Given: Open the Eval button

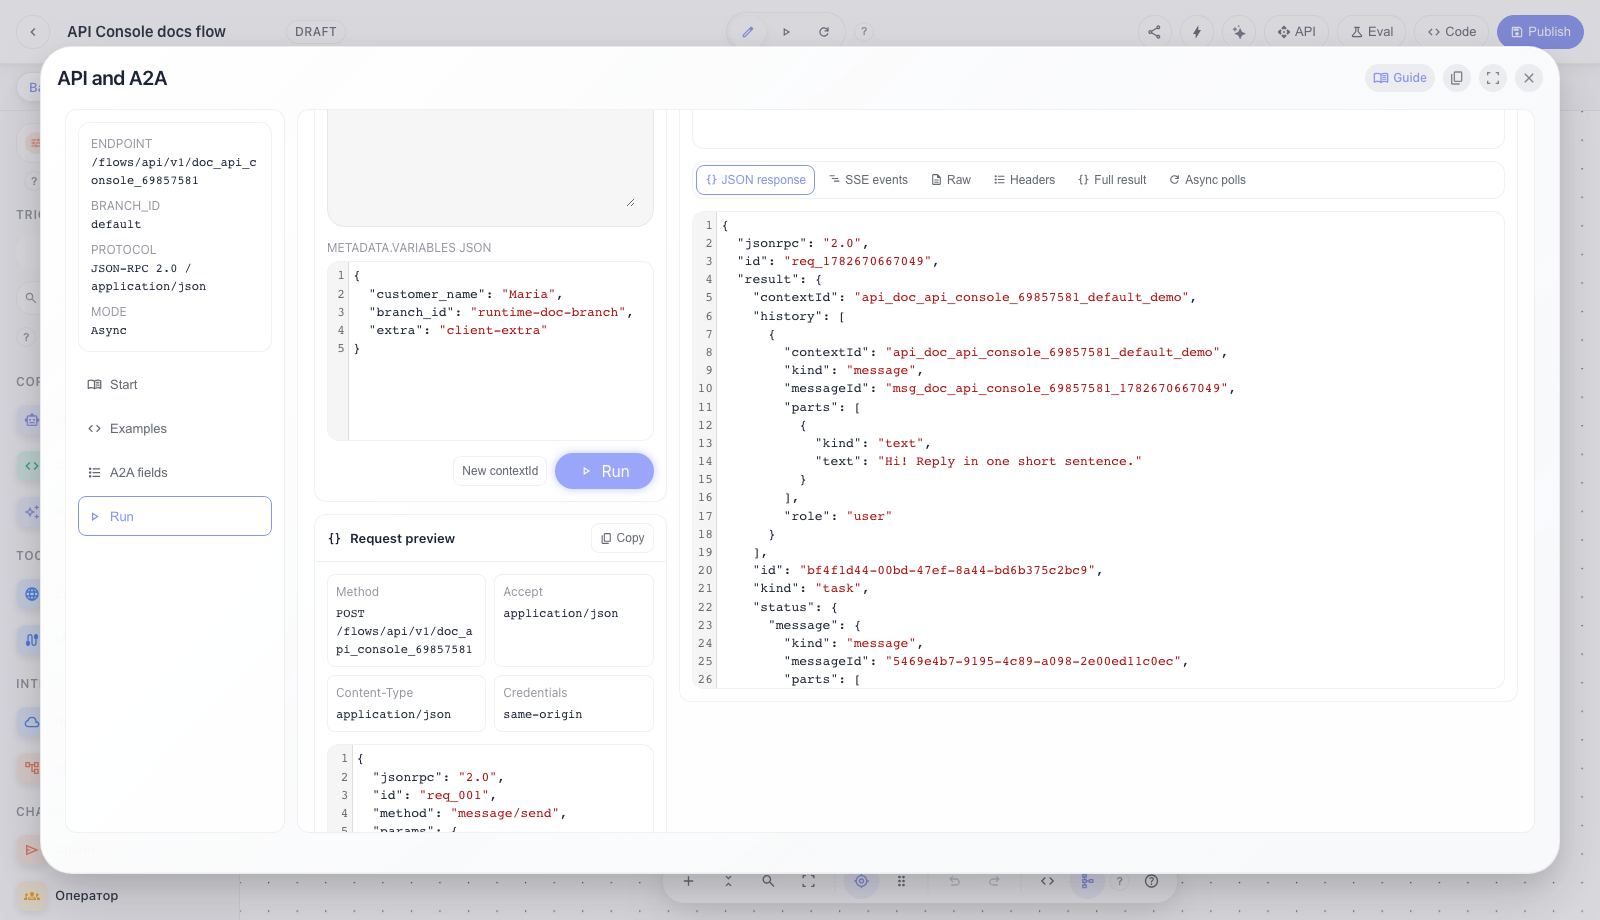Looking at the screenshot, I should 1372,32.
